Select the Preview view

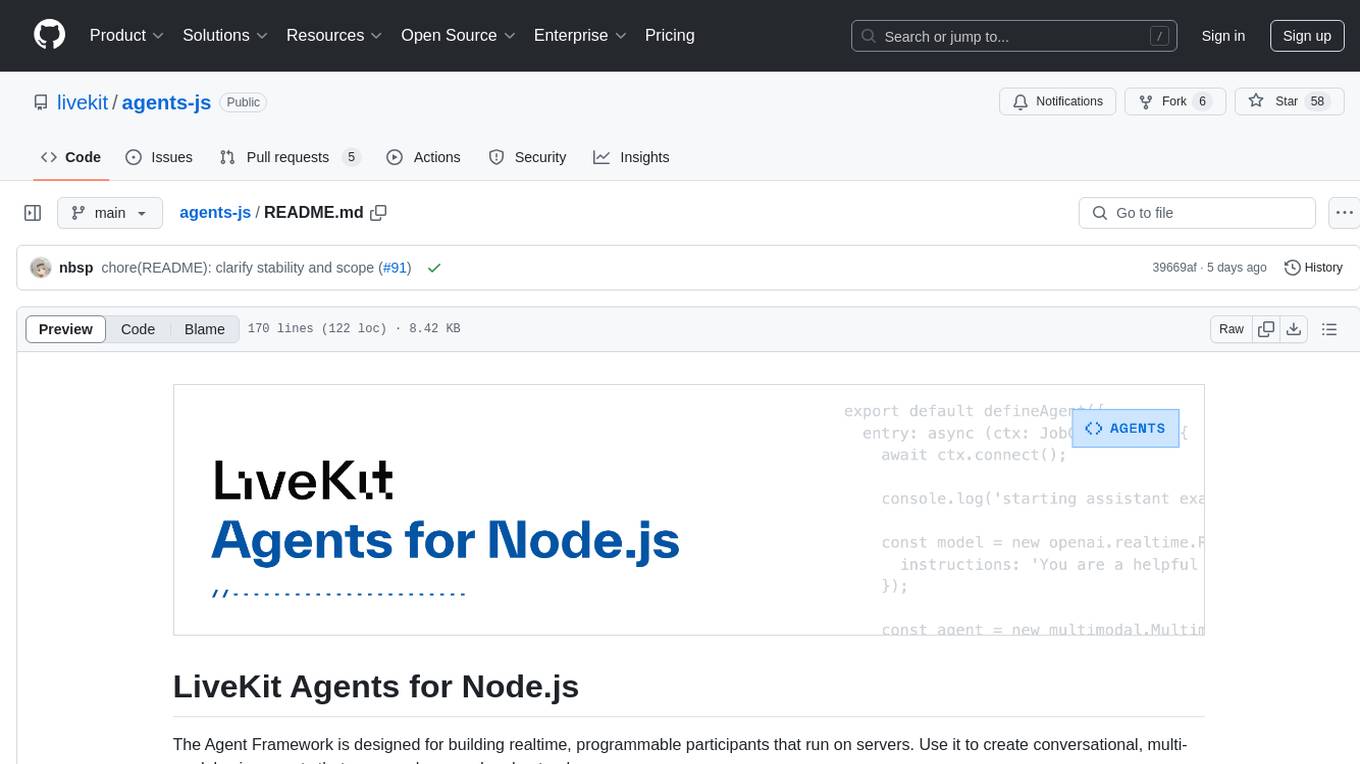pos(66,329)
